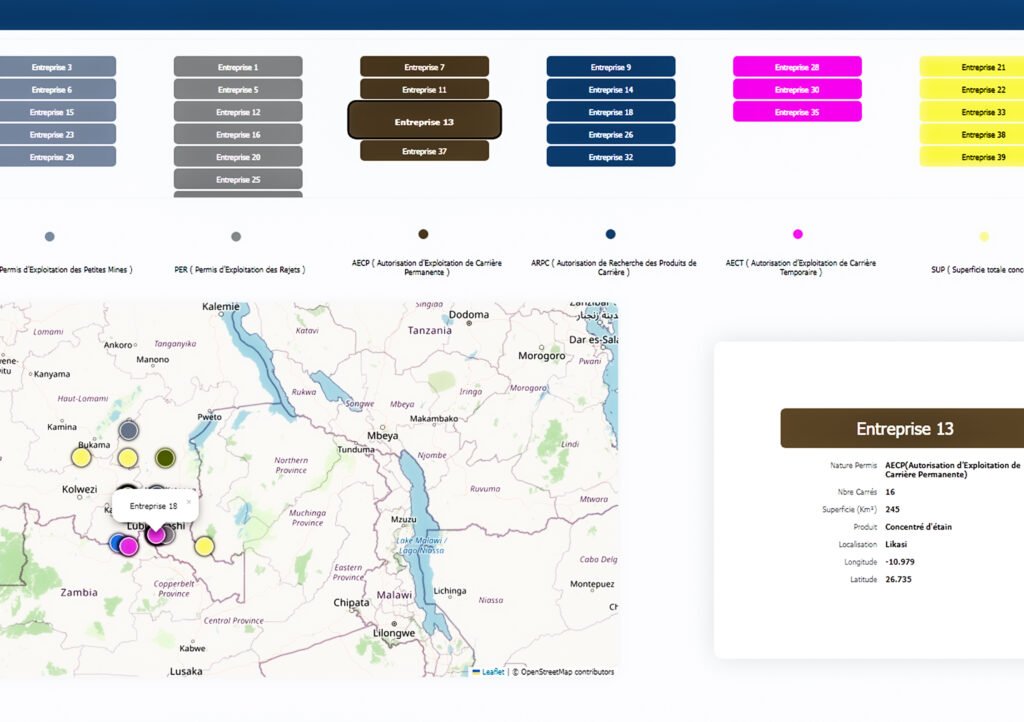Screen dimensions: 1024x722
Task: Select Entreprise 21
Action: pos(972,67)
